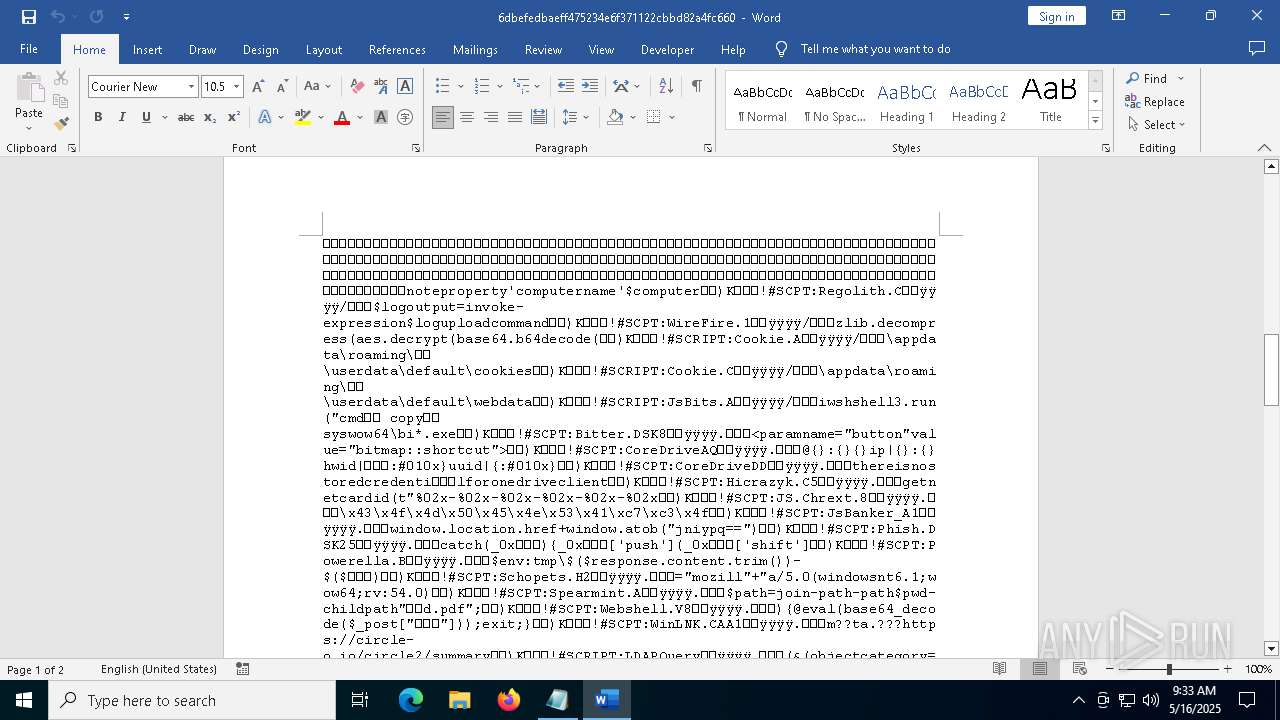
Task: Click Tell me what you want to do
Action: 875,49
